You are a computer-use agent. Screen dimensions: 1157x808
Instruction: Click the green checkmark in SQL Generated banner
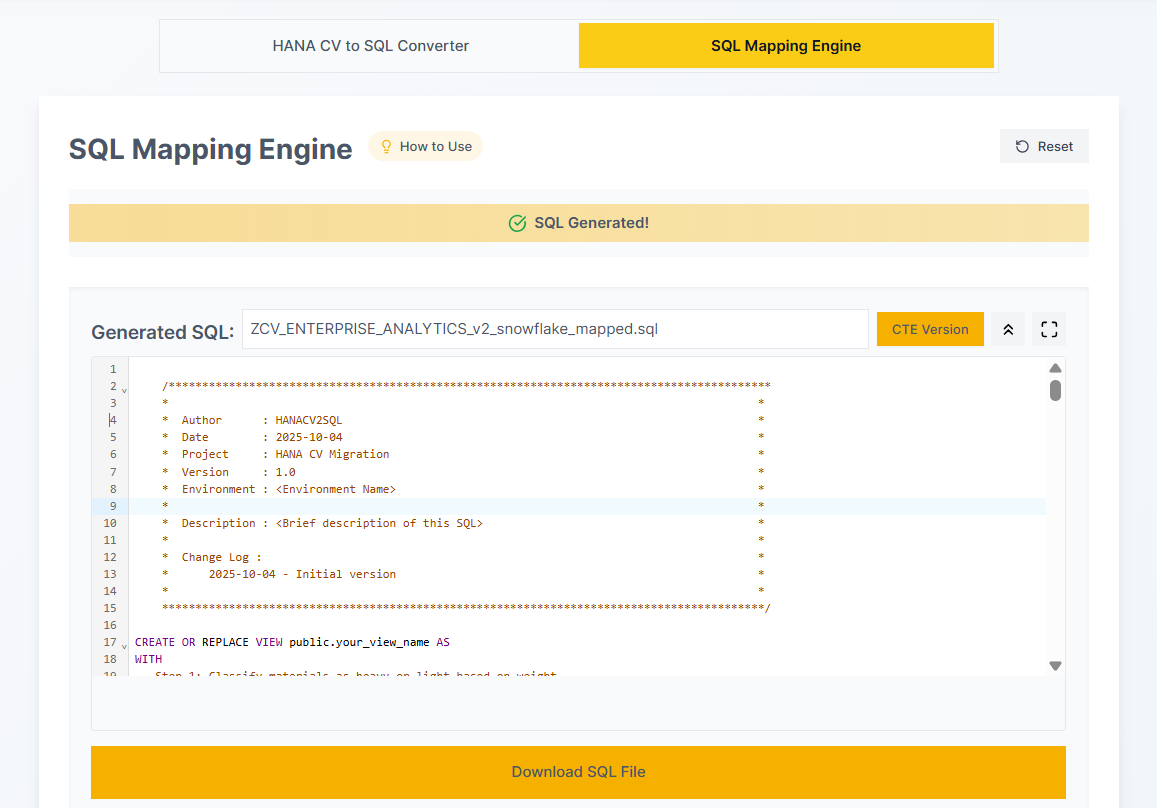[x=517, y=223]
